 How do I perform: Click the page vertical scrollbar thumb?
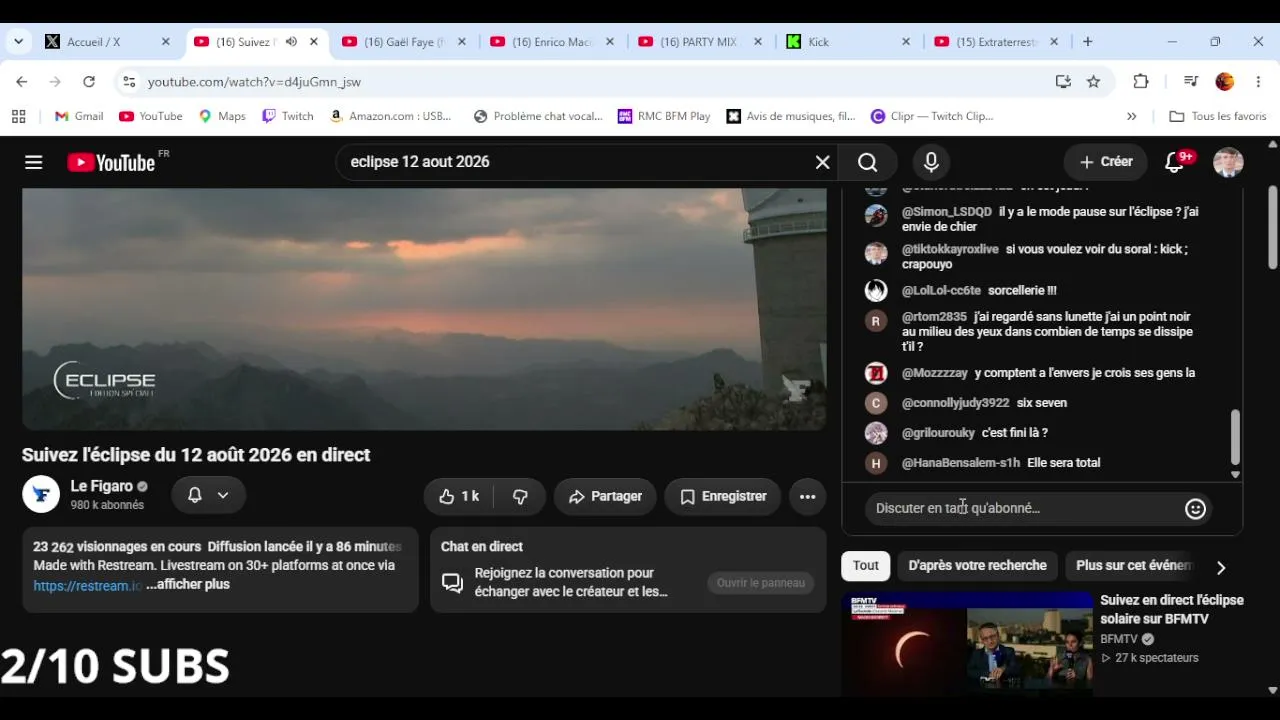click(x=1272, y=227)
